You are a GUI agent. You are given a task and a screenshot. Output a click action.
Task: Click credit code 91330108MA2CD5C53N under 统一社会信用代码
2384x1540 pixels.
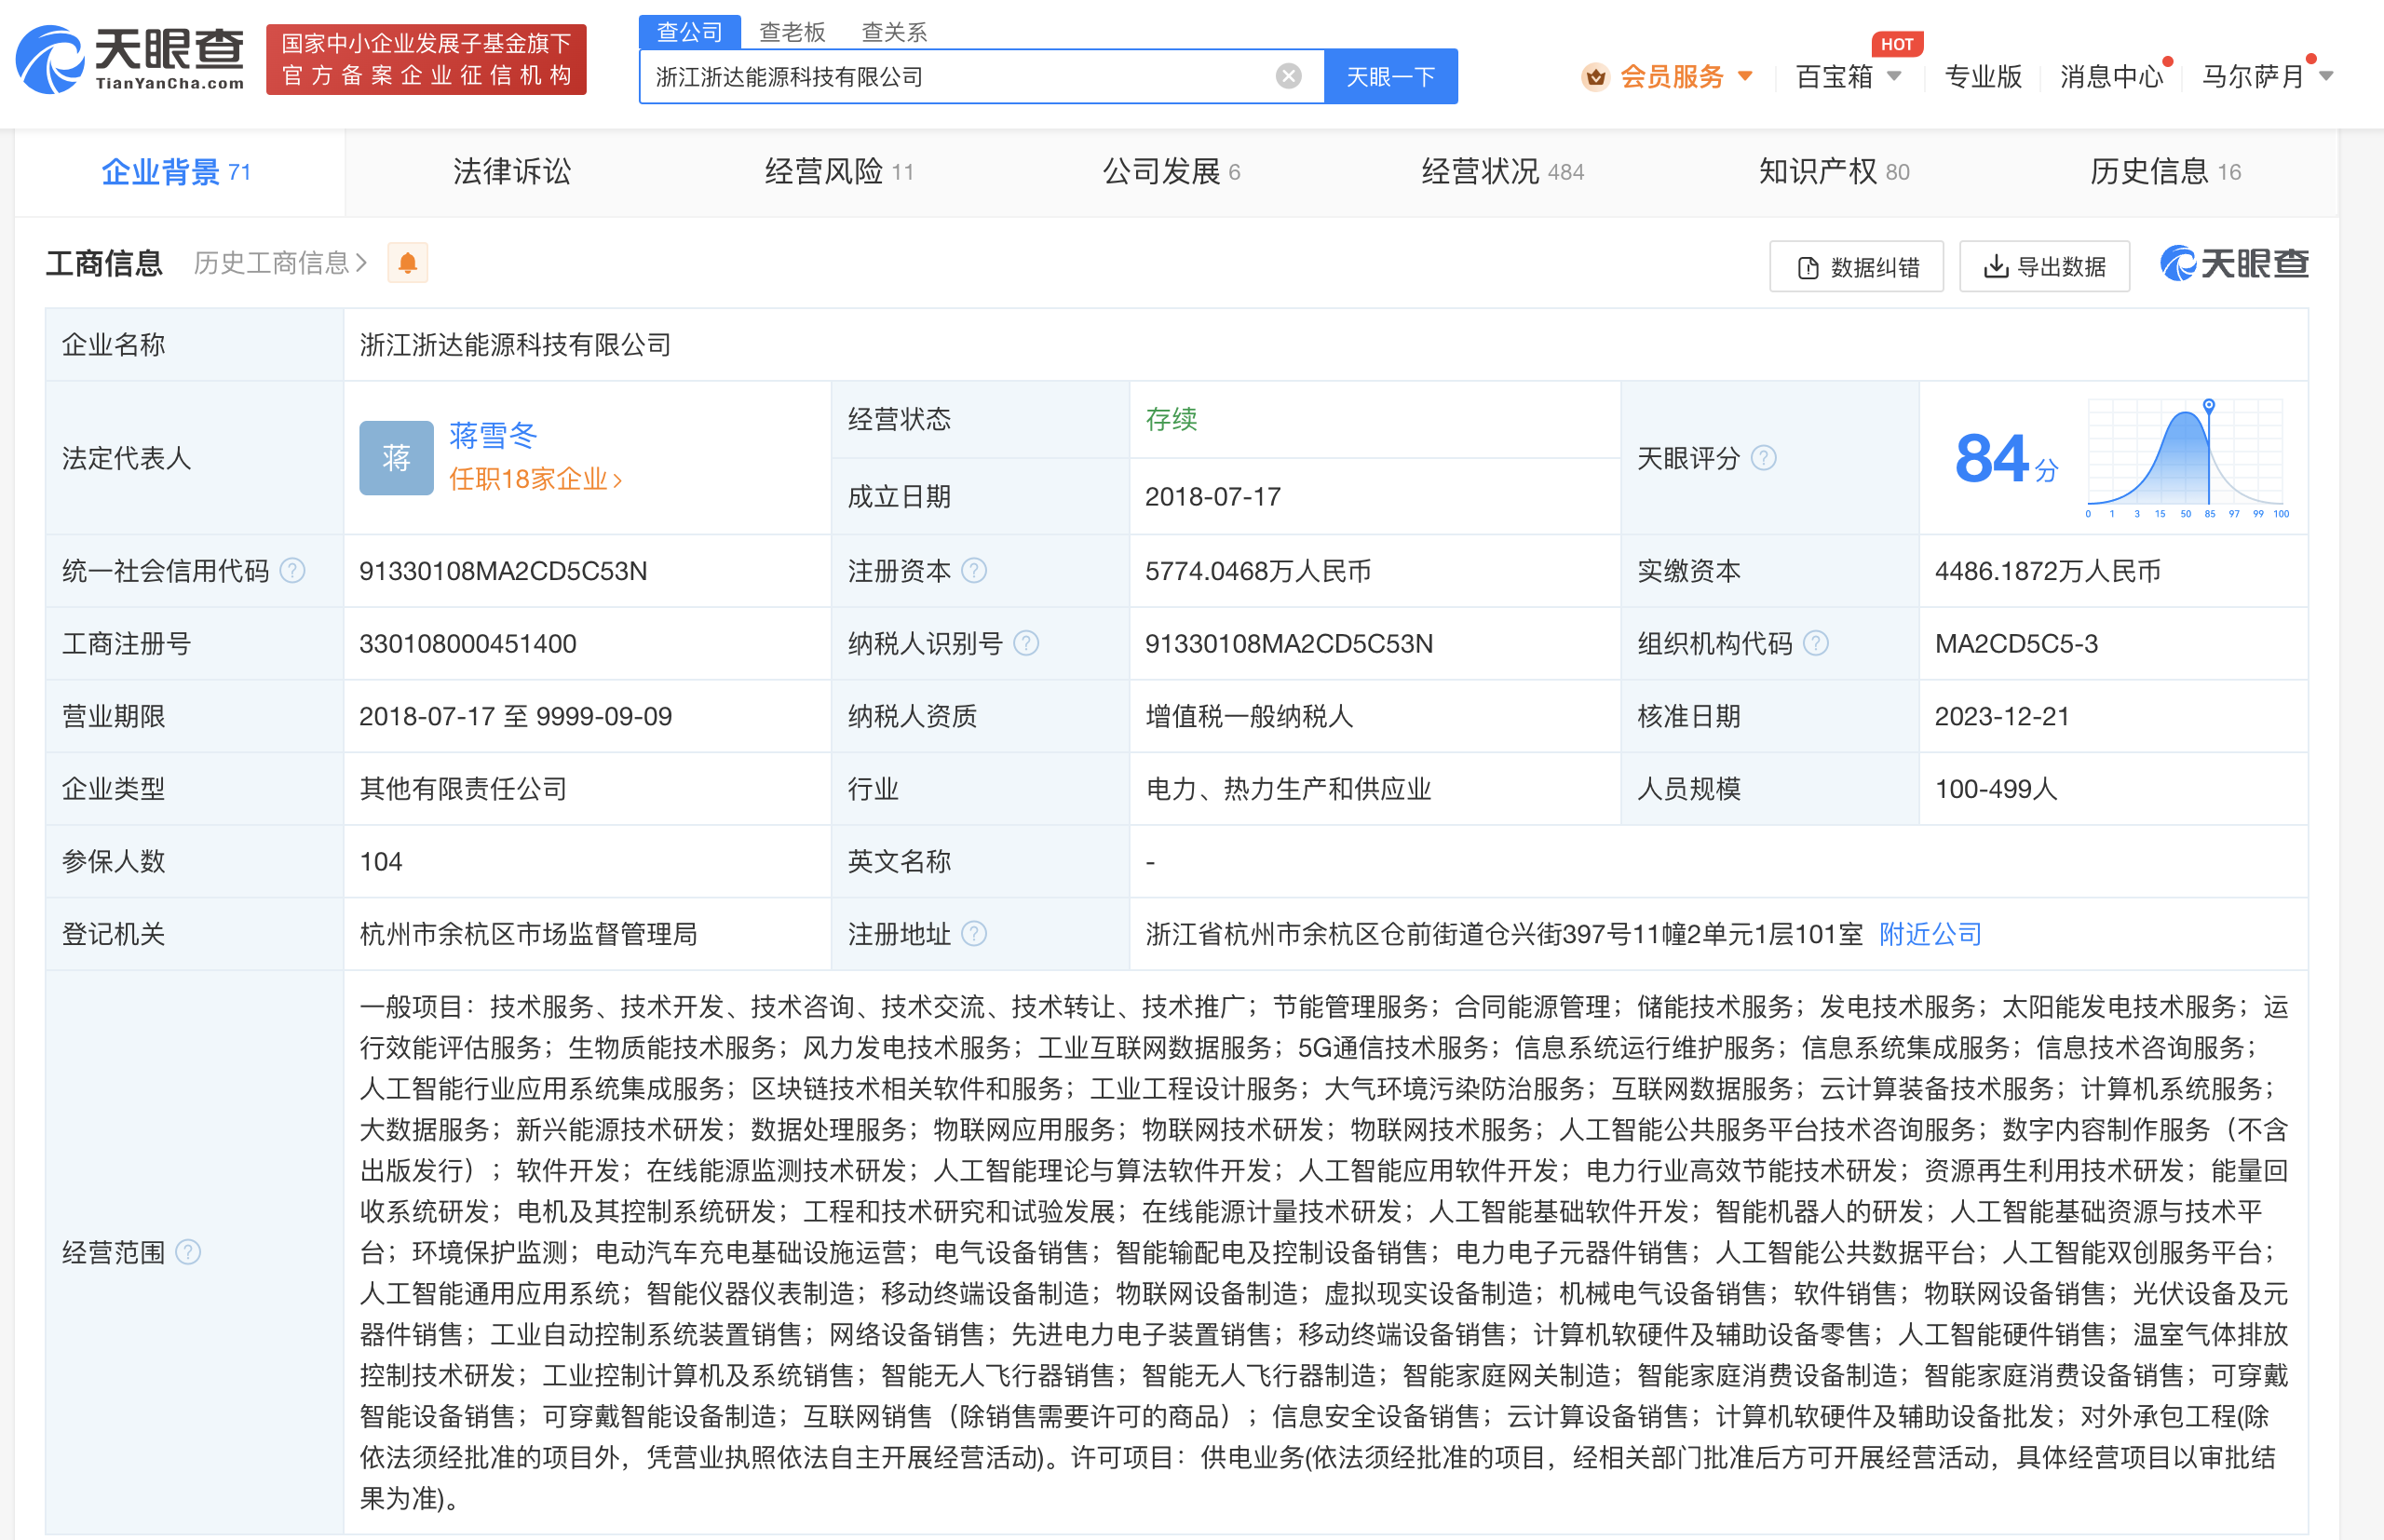[x=503, y=571]
